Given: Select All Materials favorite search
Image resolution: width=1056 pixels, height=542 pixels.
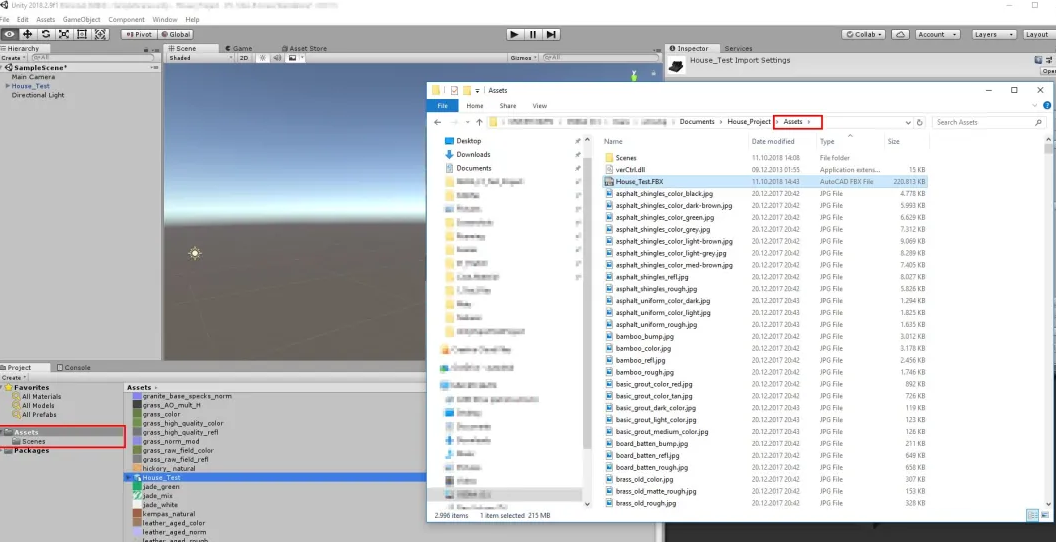Looking at the screenshot, I should click(x=41, y=397).
